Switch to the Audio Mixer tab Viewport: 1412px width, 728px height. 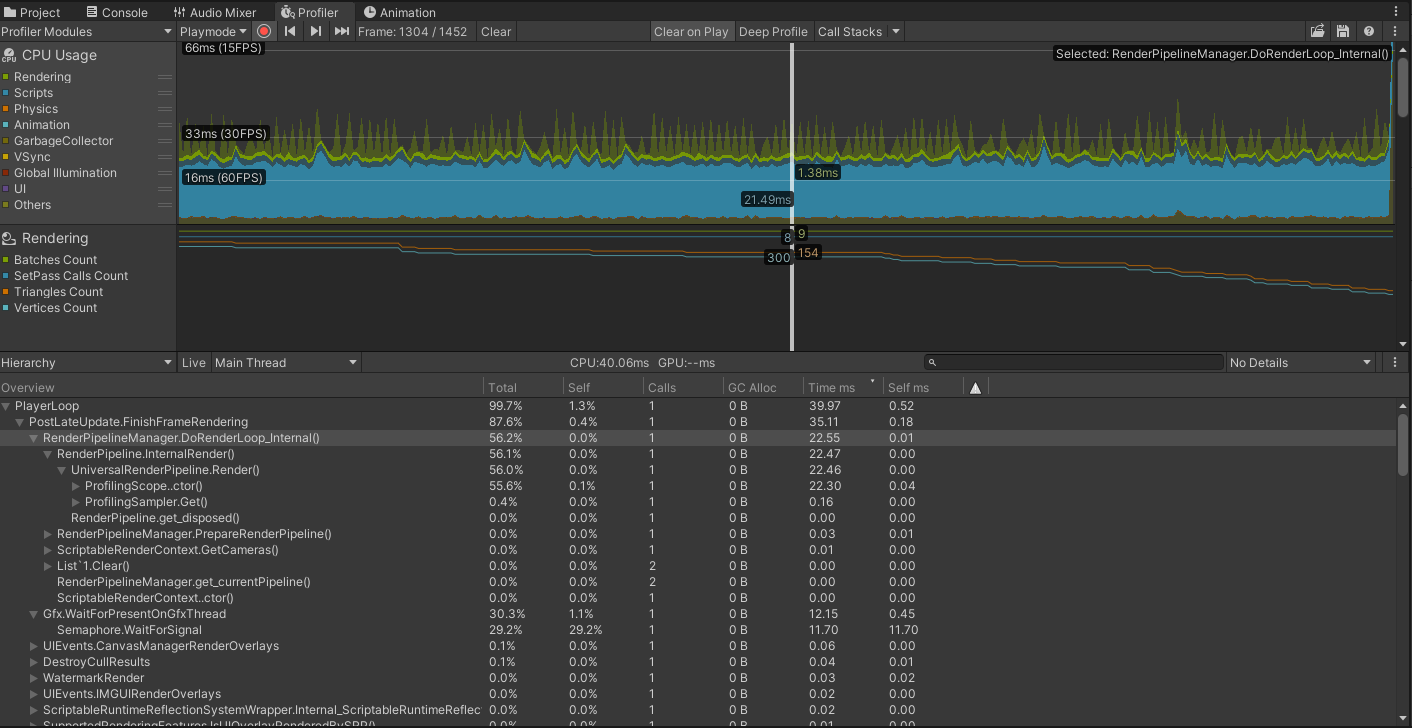(x=215, y=12)
